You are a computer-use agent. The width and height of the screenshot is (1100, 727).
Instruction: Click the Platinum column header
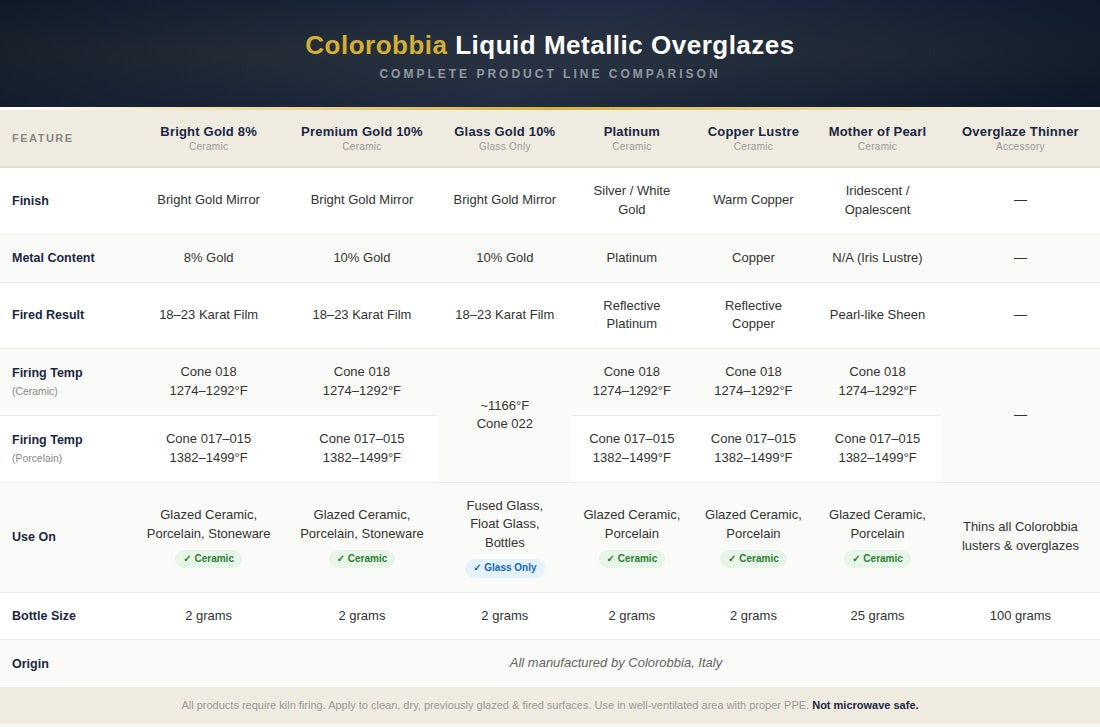coord(631,138)
